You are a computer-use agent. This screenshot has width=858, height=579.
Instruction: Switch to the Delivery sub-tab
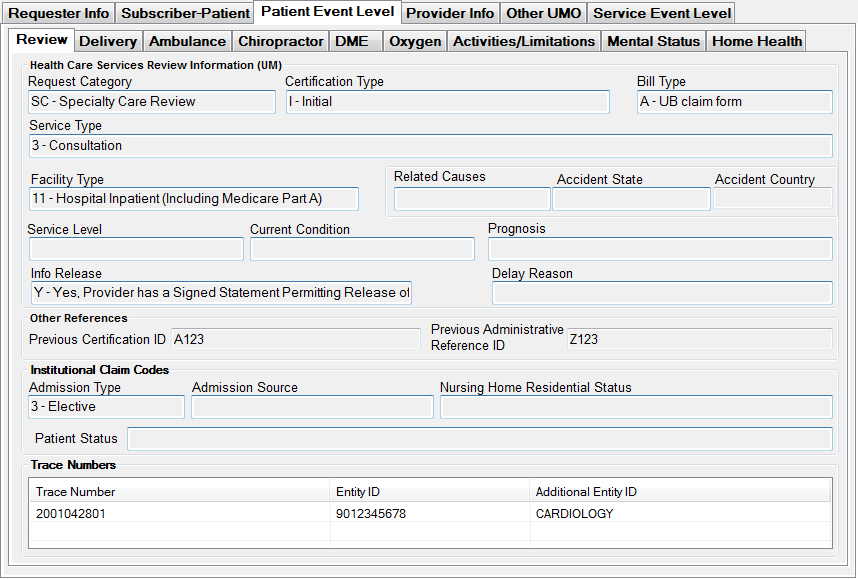[x=108, y=41]
